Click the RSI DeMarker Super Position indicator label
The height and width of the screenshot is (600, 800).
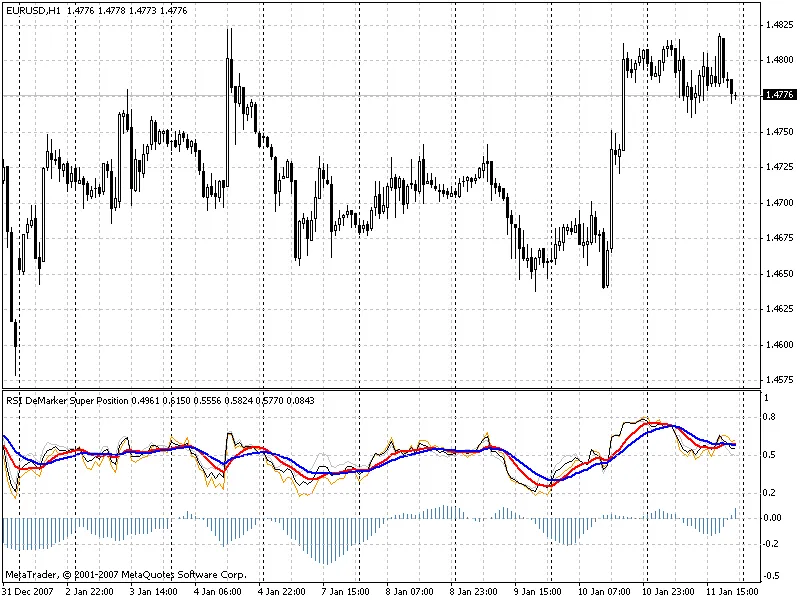[x=68, y=400]
